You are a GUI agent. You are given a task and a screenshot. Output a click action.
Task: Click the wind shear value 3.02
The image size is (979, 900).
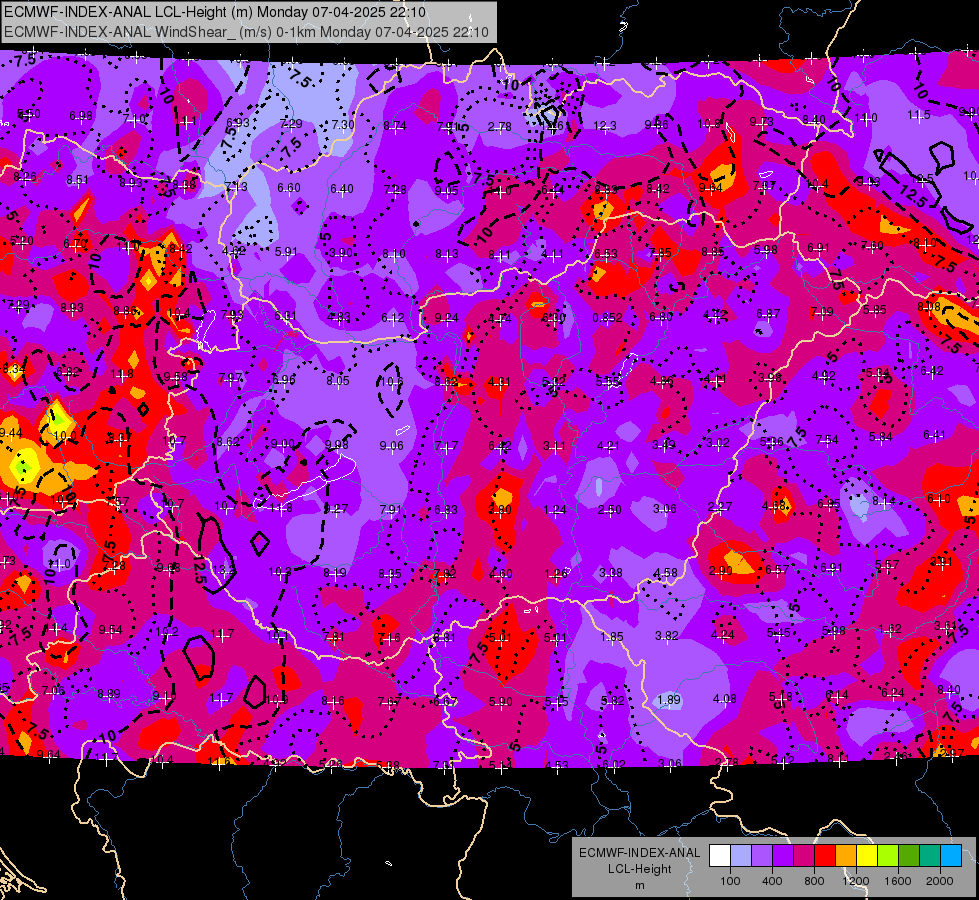pos(718,443)
